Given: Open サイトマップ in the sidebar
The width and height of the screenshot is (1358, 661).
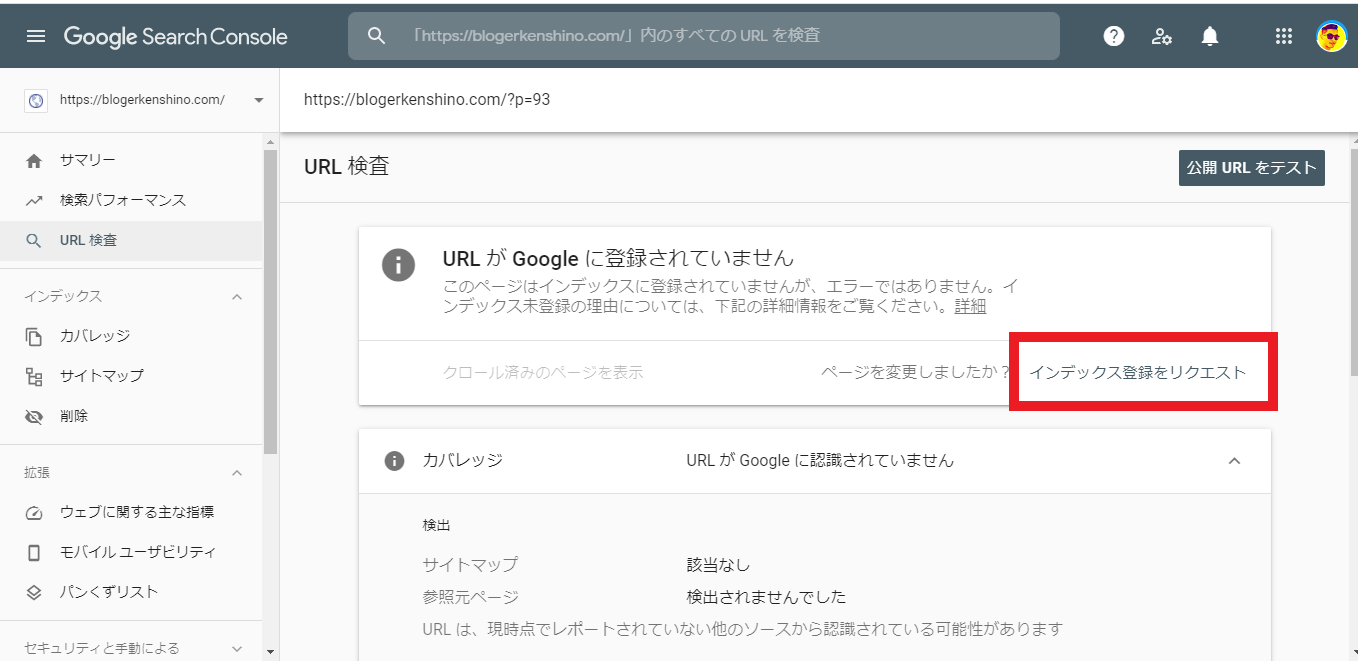Looking at the screenshot, I should click(131, 376).
